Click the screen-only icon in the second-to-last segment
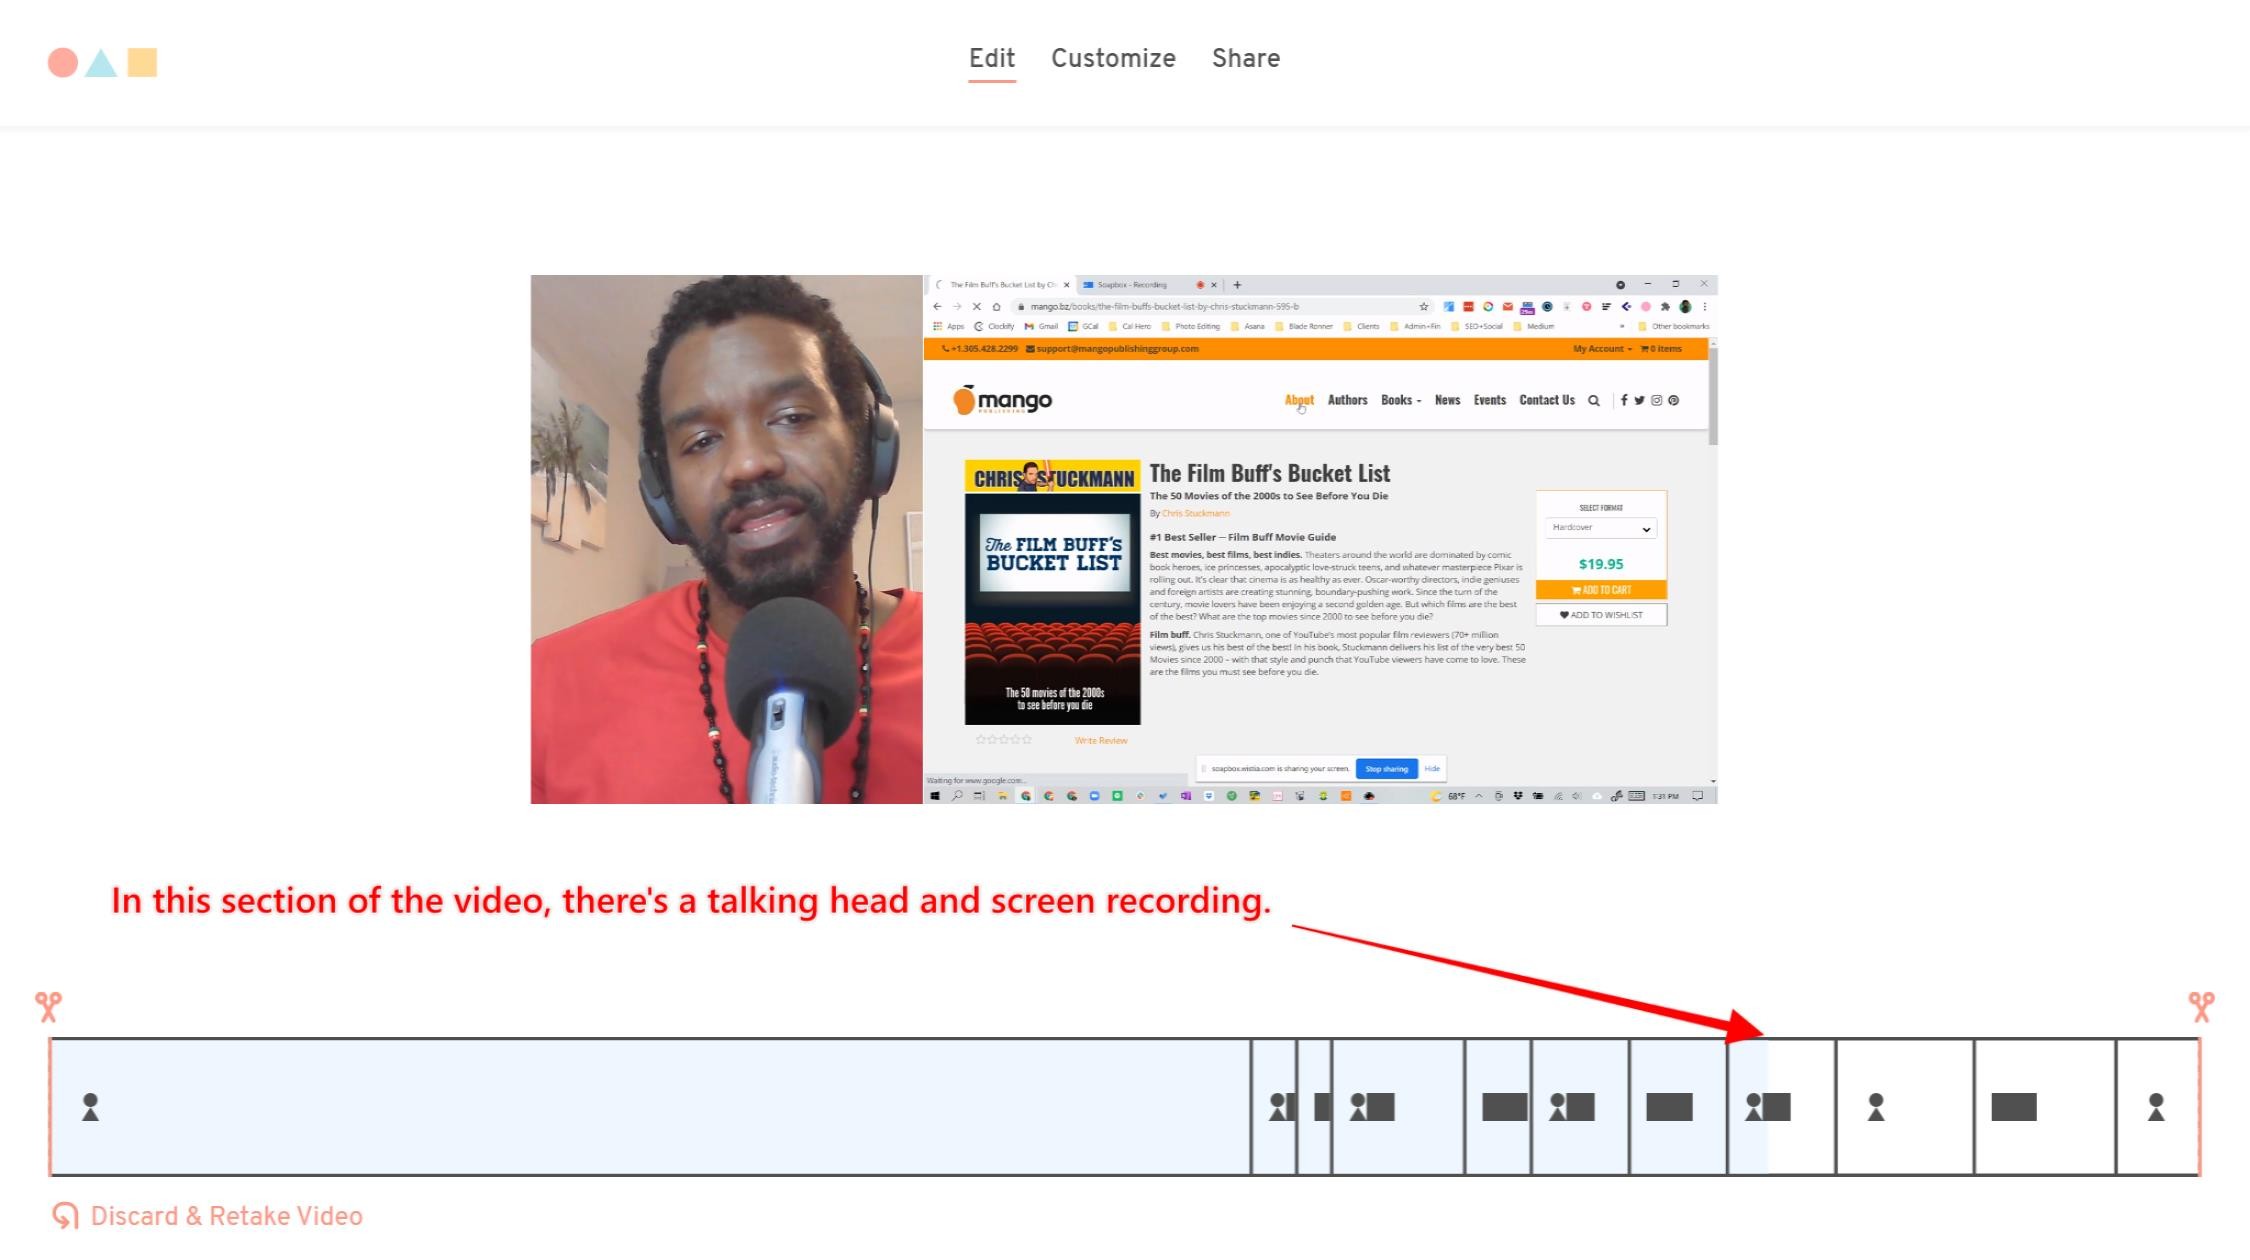 coord(2013,1107)
